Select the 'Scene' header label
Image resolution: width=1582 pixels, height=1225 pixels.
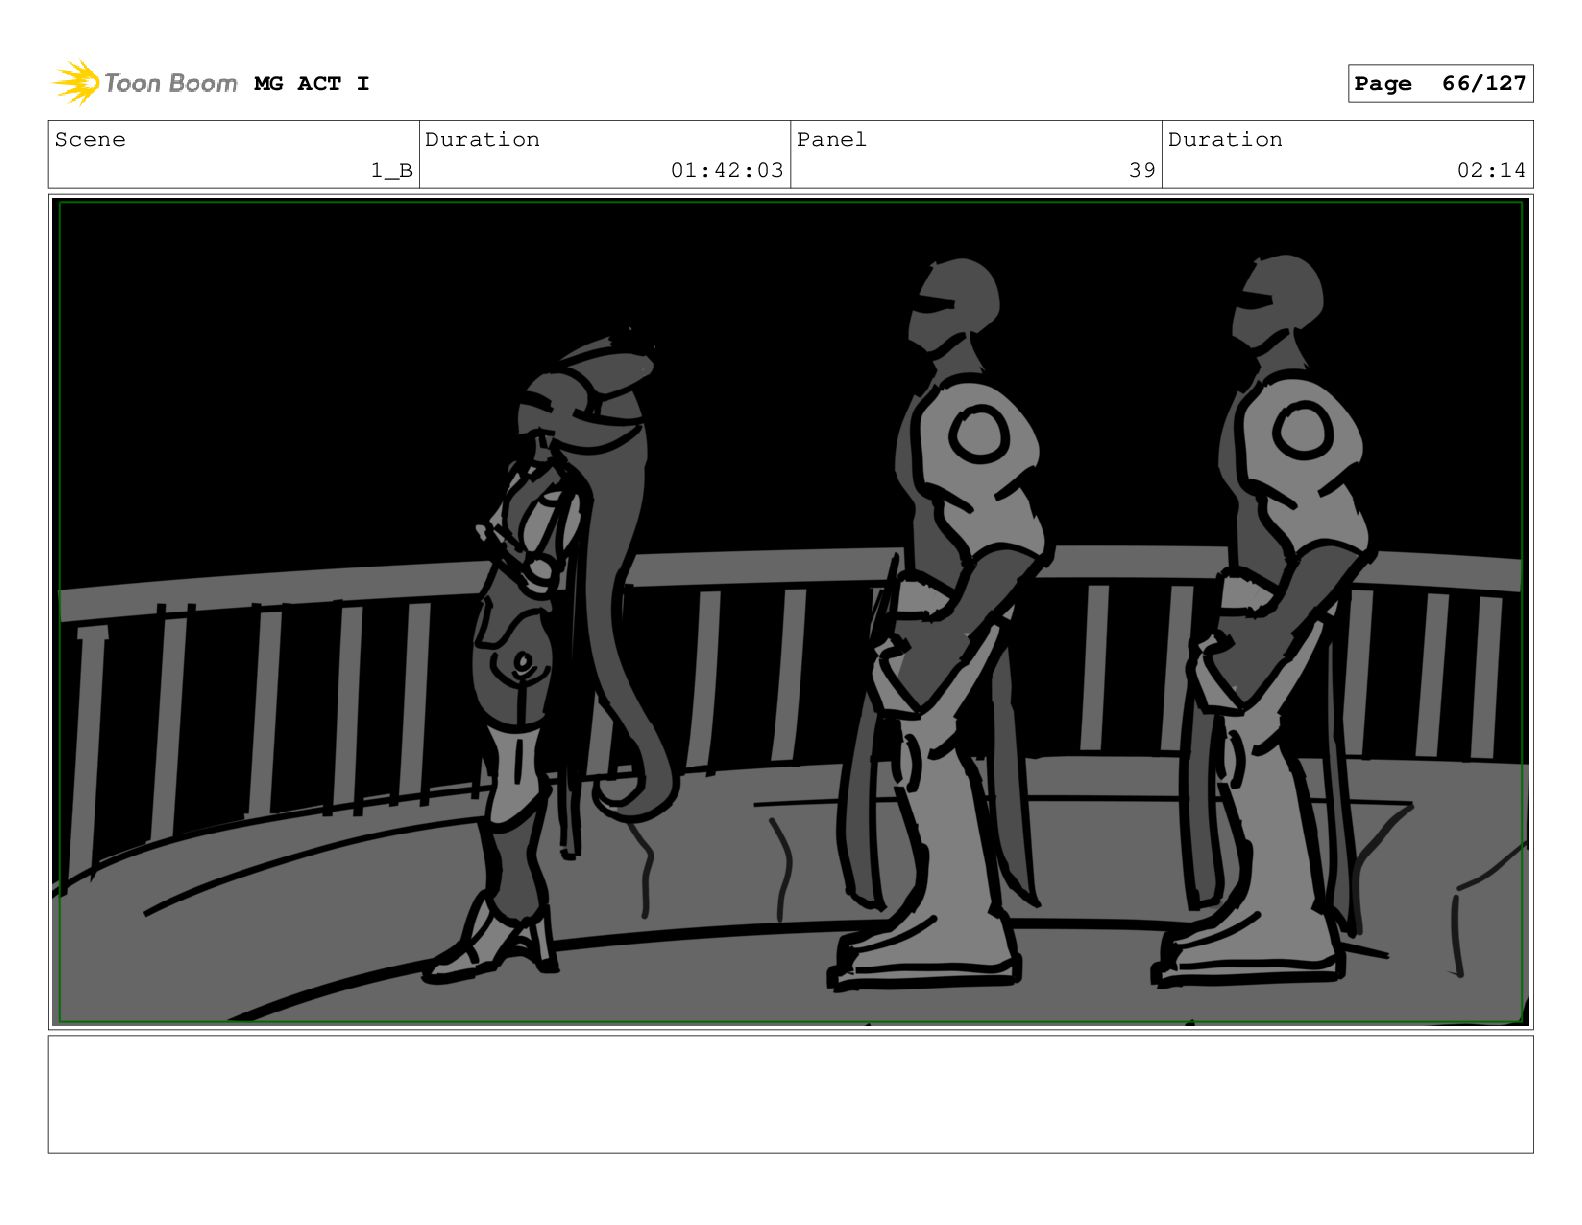[x=90, y=140]
